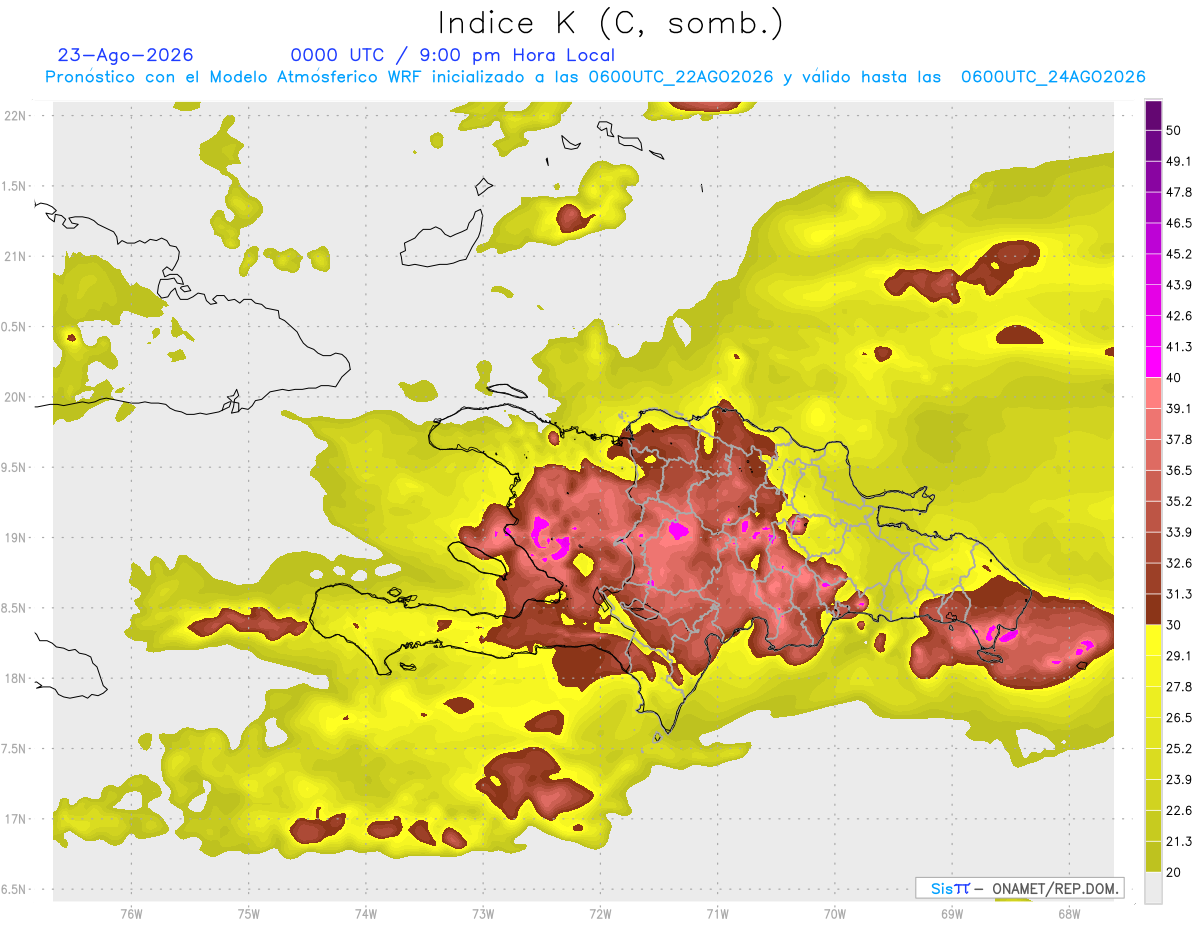This screenshot has width=1200, height=927.
Task: Click the latitude axis label "7.5N"
Action: [x=14, y=749]
